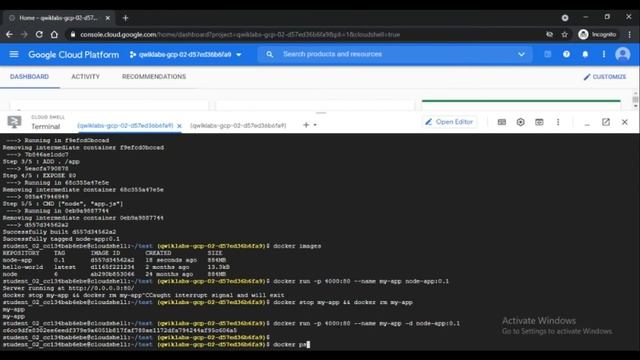This screenshot has width=640, height=360.
Task: Switch to the ACTIVITY tab
Action: coord(85,77)
